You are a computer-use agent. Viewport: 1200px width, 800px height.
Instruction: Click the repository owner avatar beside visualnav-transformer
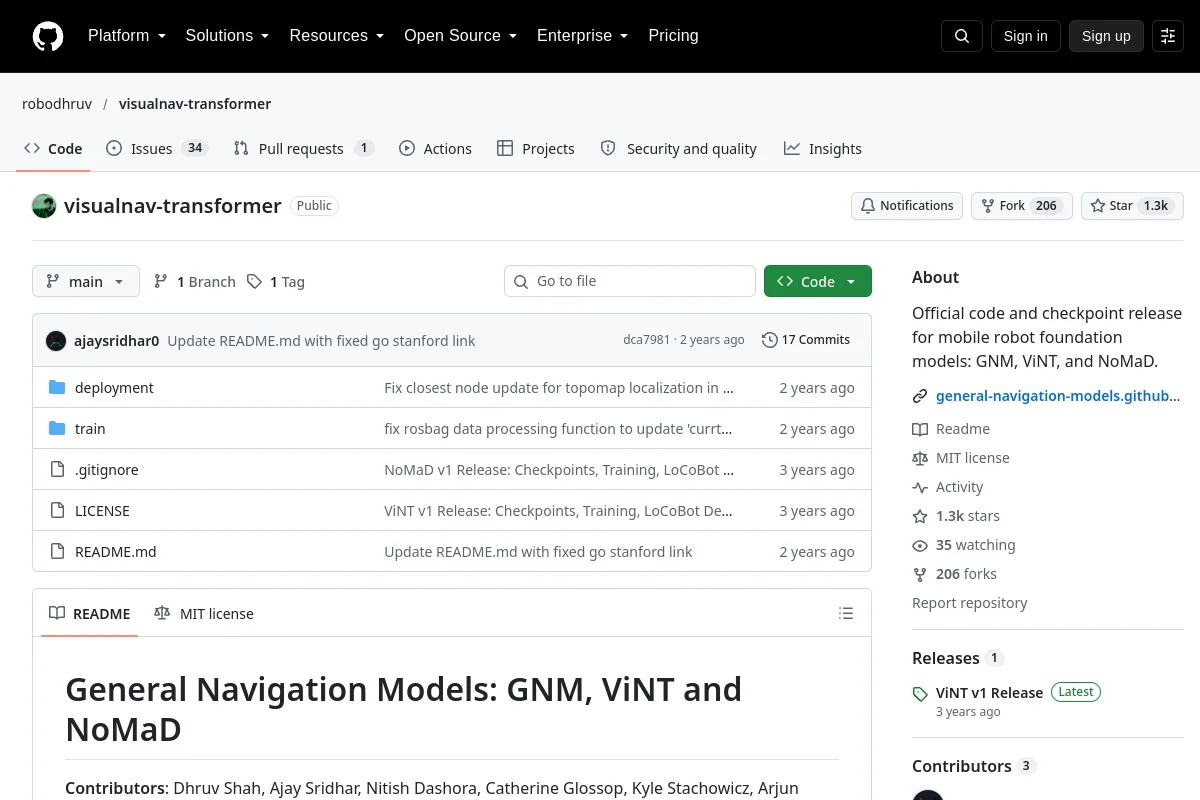[44, 206]
